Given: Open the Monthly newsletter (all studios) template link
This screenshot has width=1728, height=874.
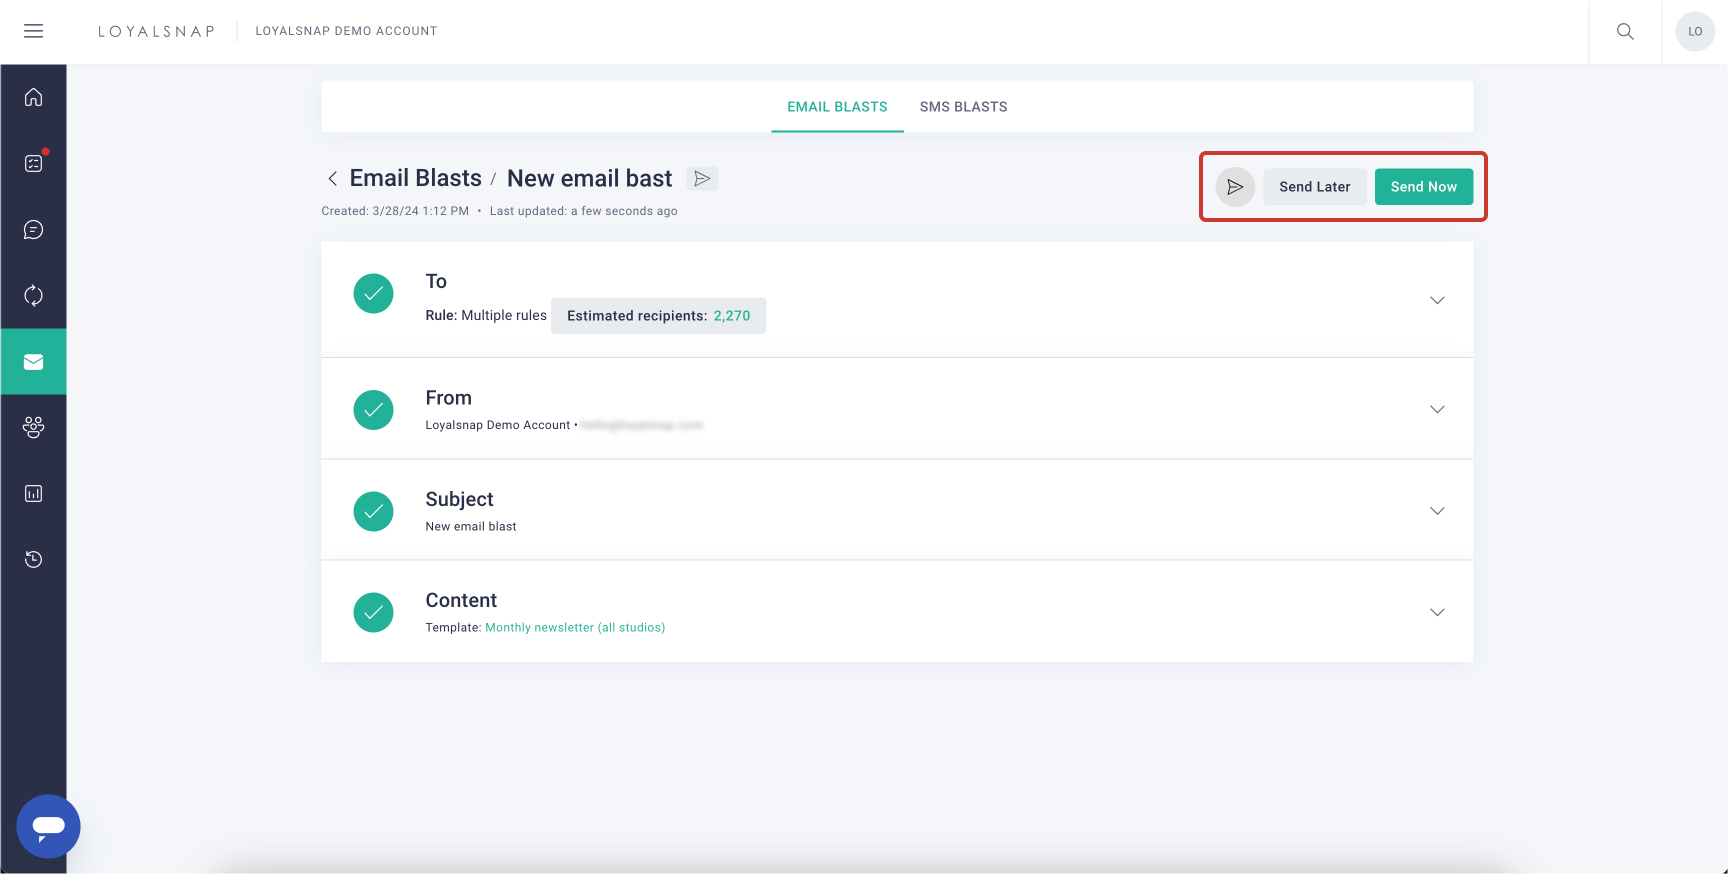Looking at the screenshot, I should pos(575,628).
